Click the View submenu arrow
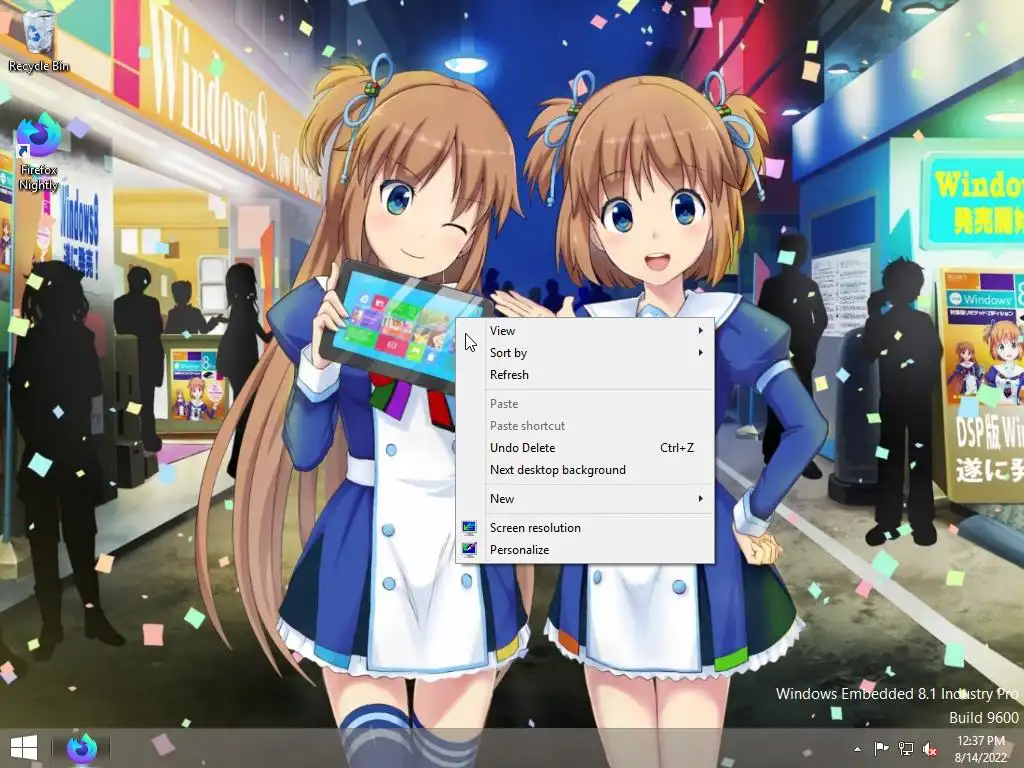The width and height of the screenshot is (1024, 768). coord(701,330)
